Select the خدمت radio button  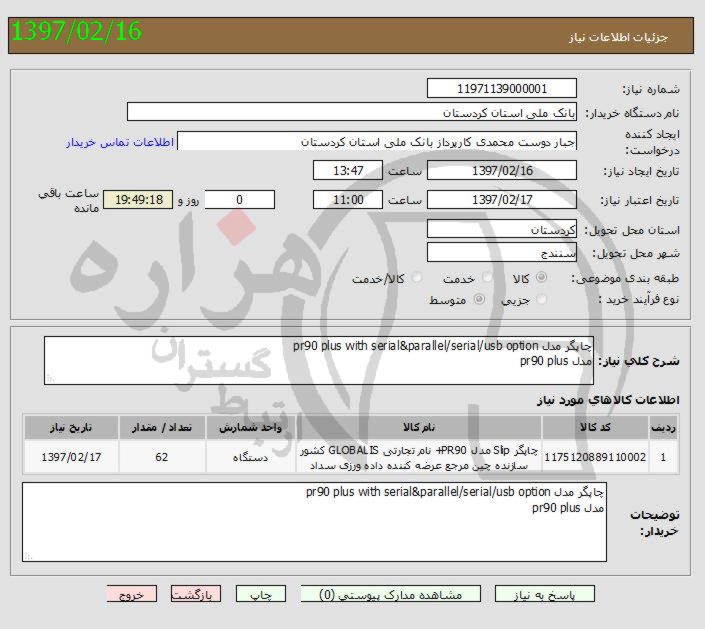pyautogui.click(x=487, y=277)
